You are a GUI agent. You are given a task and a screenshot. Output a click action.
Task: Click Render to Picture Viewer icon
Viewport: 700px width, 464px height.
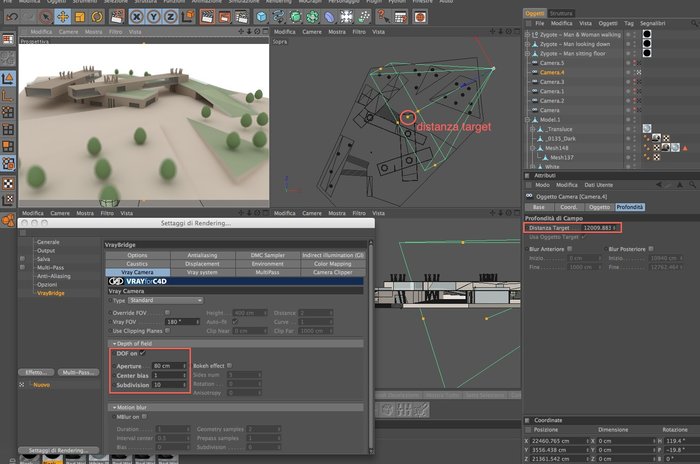(224, 17)
